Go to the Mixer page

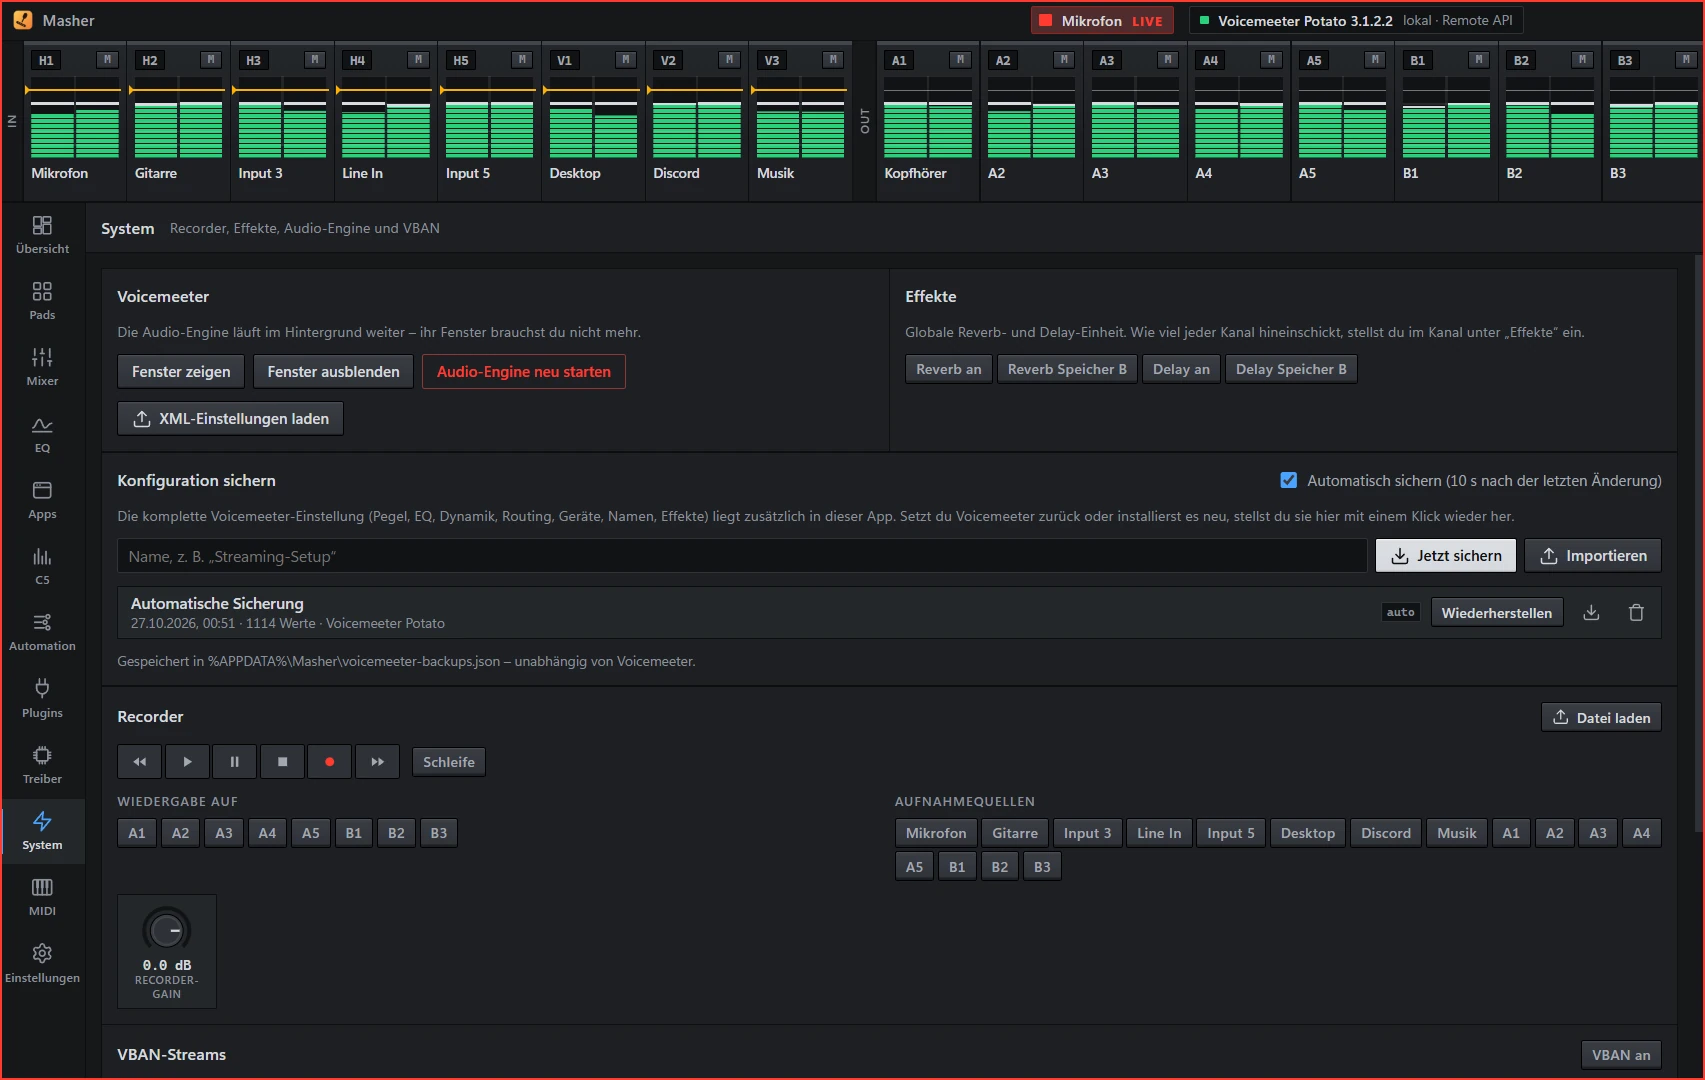tap(42, 367)
